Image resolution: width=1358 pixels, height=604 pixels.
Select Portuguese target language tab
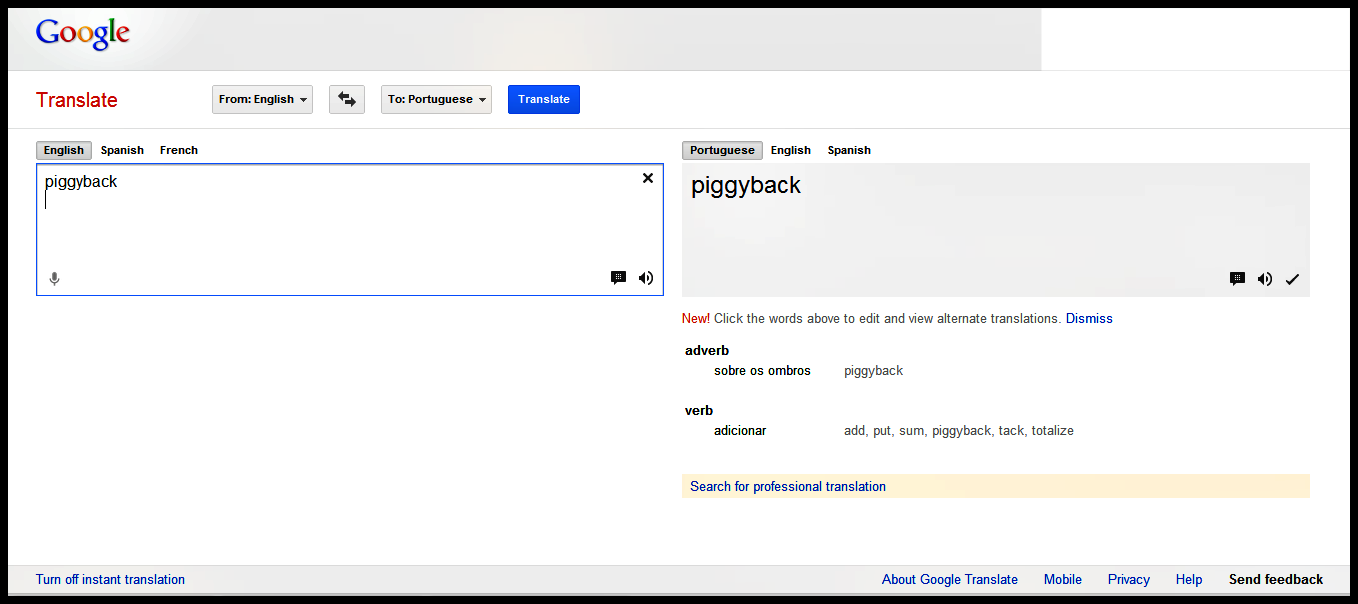pos(722,150)
